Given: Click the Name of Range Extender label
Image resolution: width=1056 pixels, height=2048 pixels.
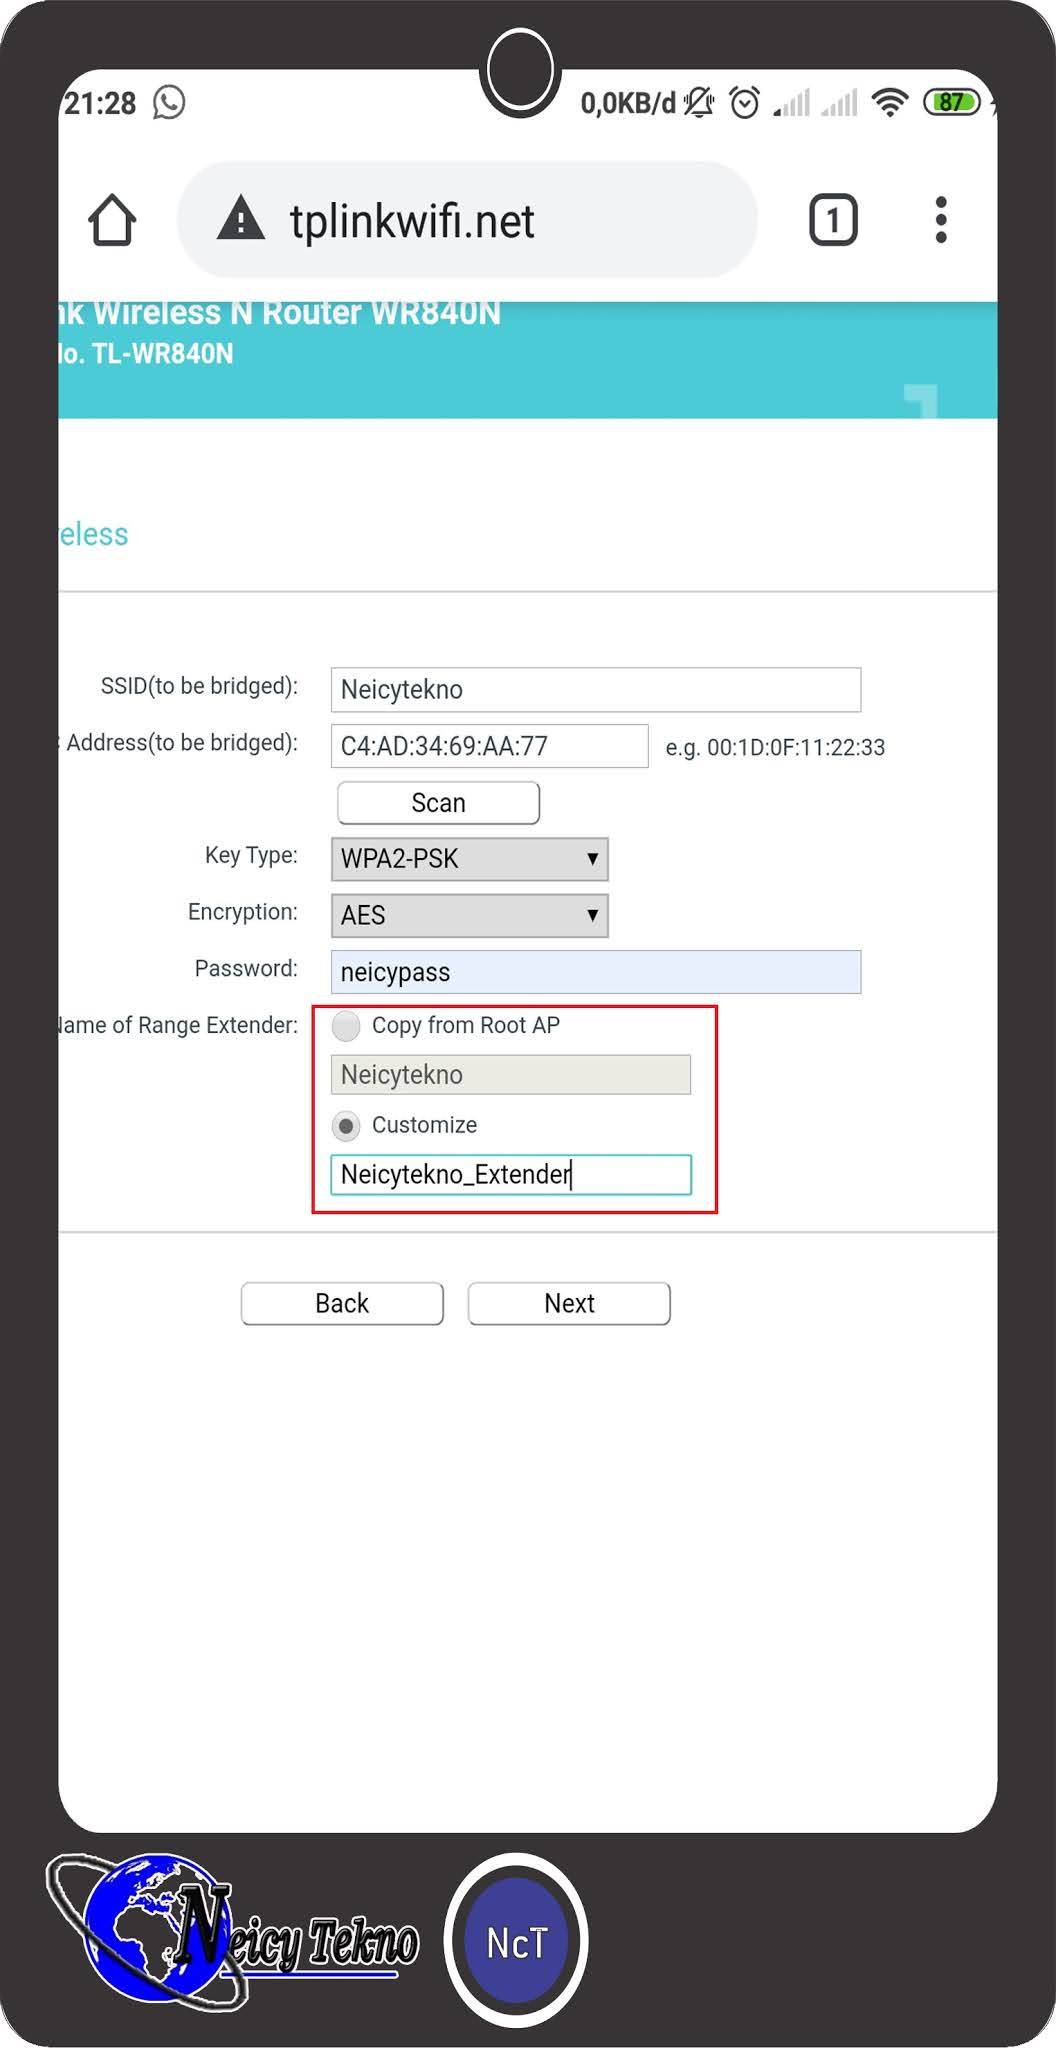Looking at the screenshot, I should (179, 1025).
